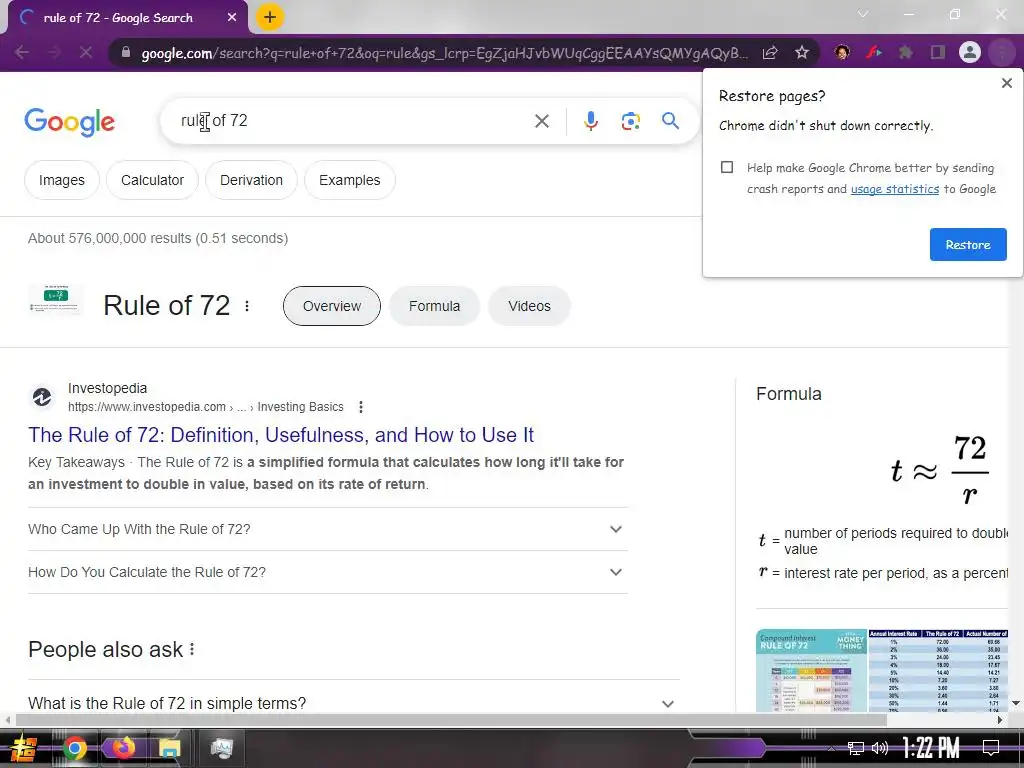Open the volume speaker icon in tray

[880, 748]
